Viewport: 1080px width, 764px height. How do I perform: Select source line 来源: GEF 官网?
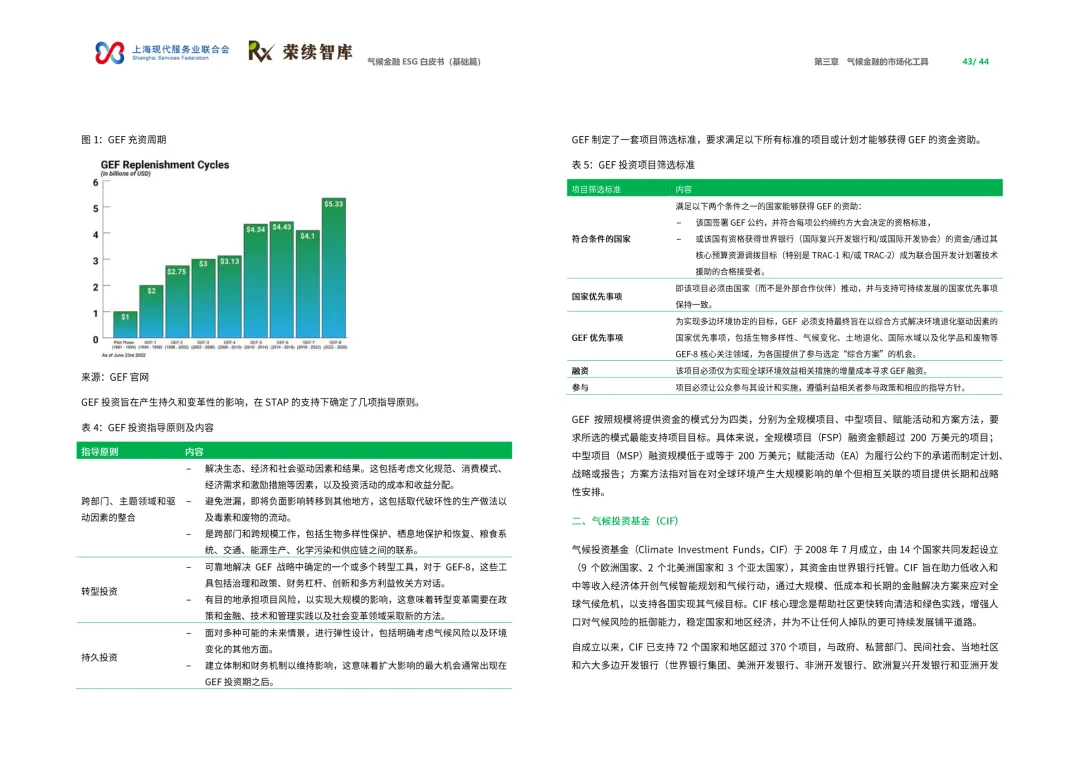coord(115,377)
